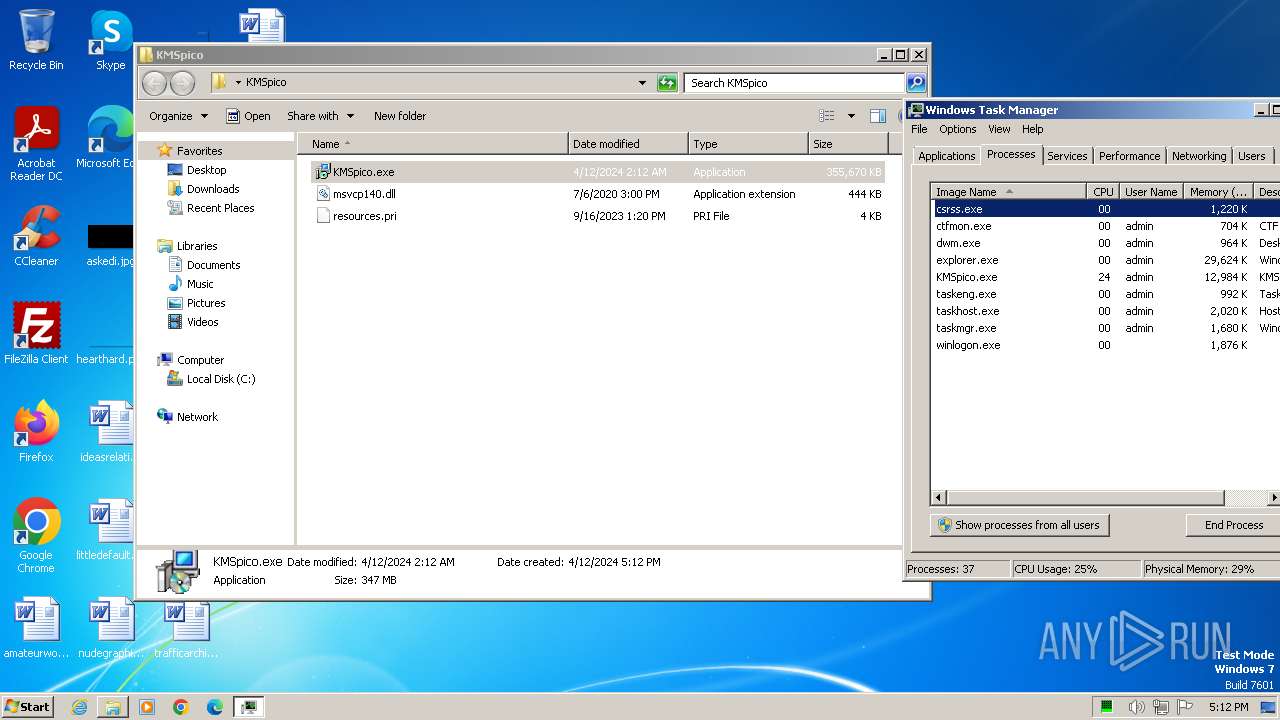Launch Firefox from the desktop
Viewport: 1280px width, 720px height.
coord(36,432)
